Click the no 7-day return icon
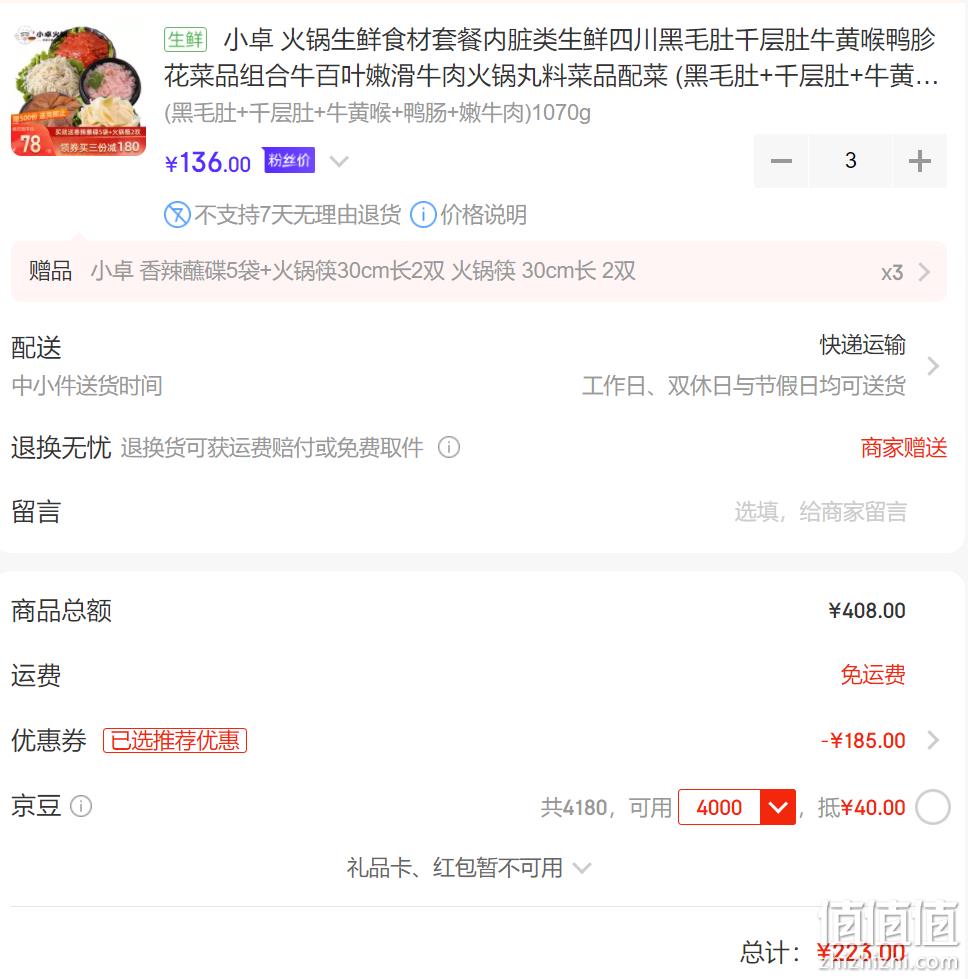Viewport: 968px width, 979px height. click(177, 215)
